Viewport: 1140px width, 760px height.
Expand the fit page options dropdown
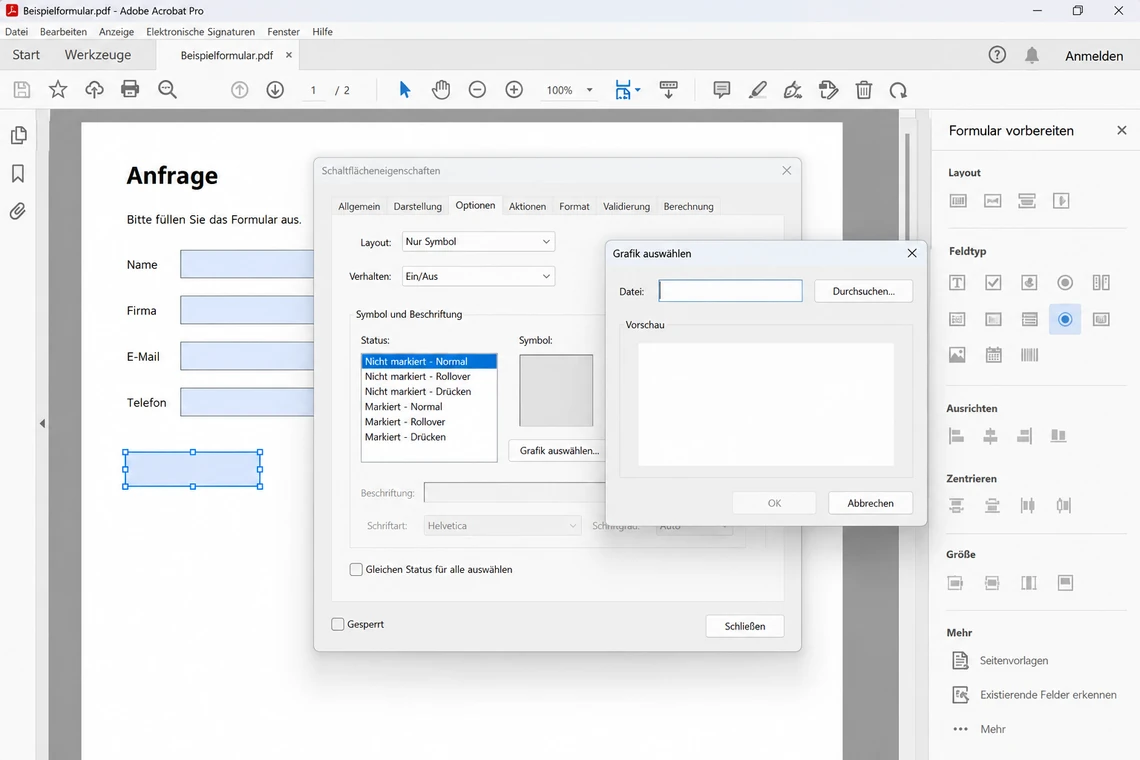coord(638,89)
